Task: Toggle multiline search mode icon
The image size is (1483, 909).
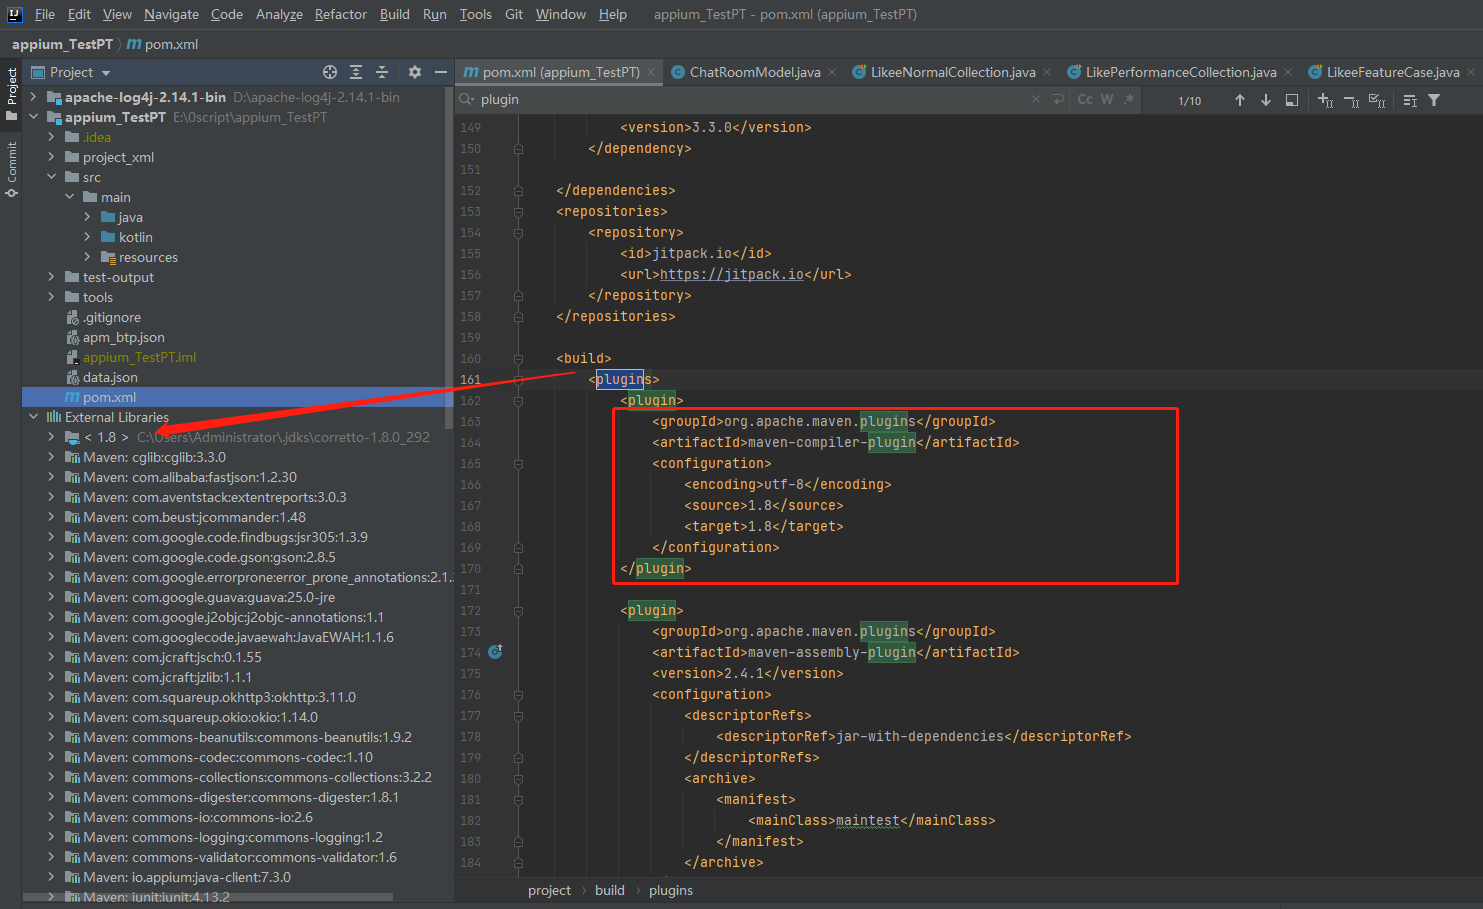Action: [x=1410, y=100]
